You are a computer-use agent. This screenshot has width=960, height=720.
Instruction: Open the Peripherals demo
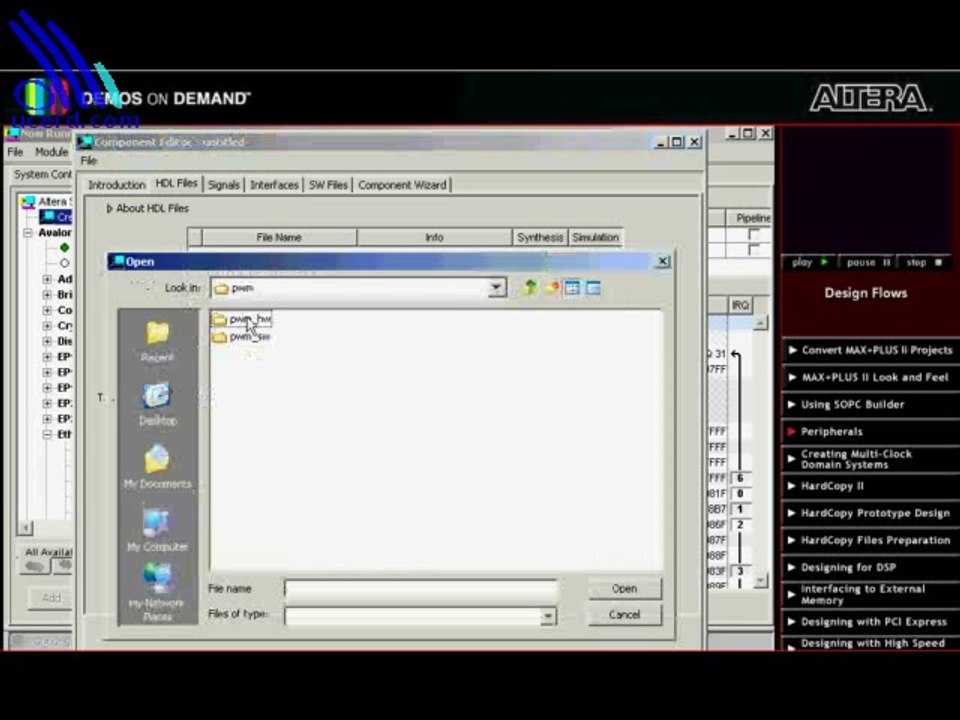click(x=871, y=432)
